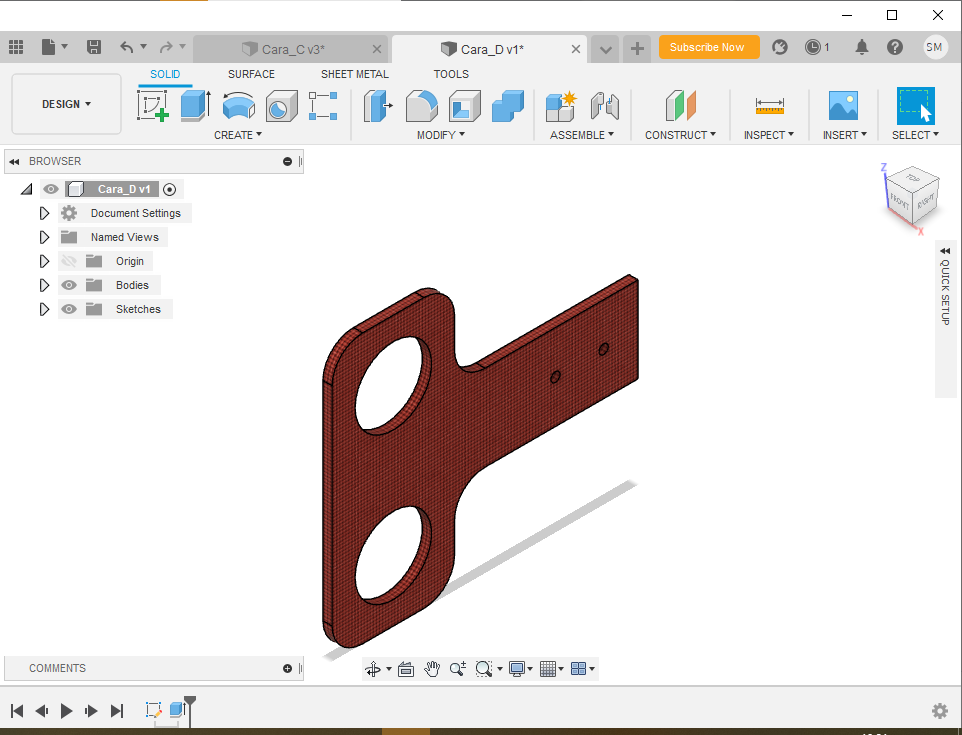This screenshot has width=962, height=735.
Task: Click the New Component icon
Action: pyautogui.click(x=561, y=106)
